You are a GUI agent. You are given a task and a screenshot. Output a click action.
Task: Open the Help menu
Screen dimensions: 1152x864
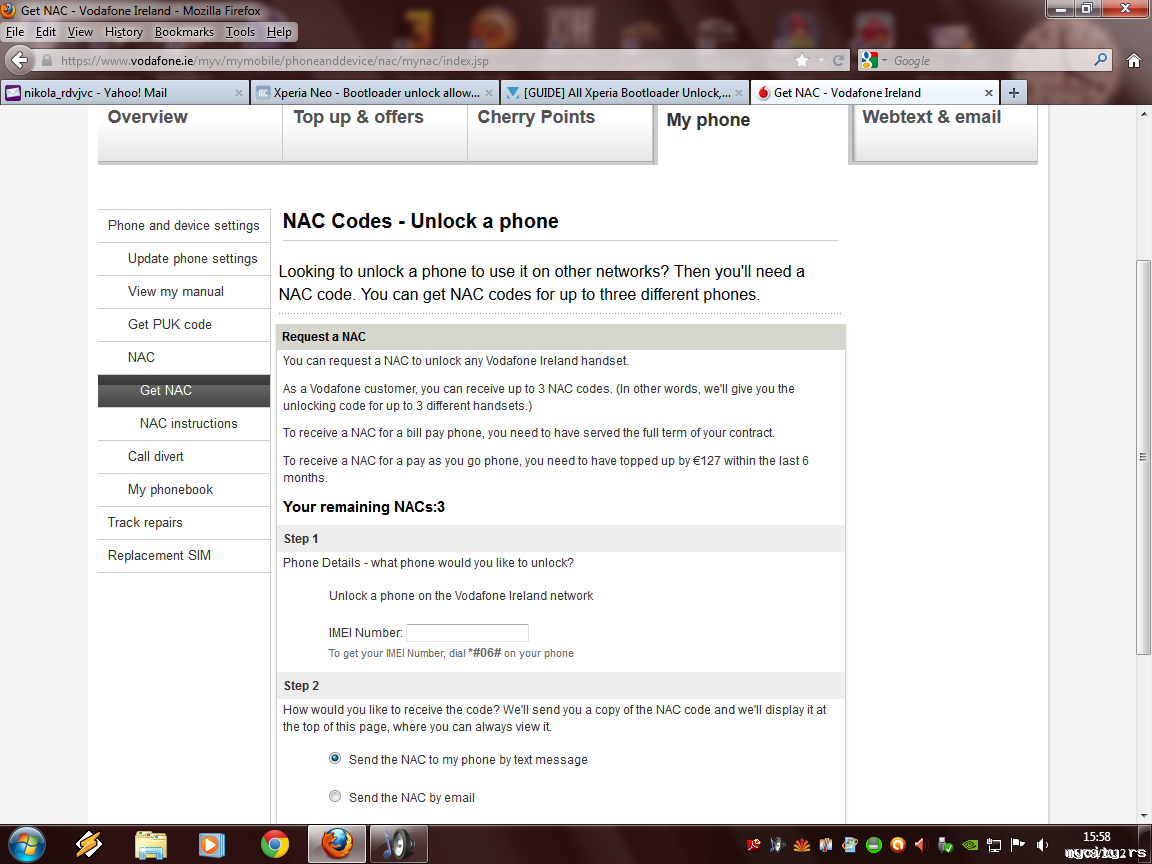coord(278,32)
